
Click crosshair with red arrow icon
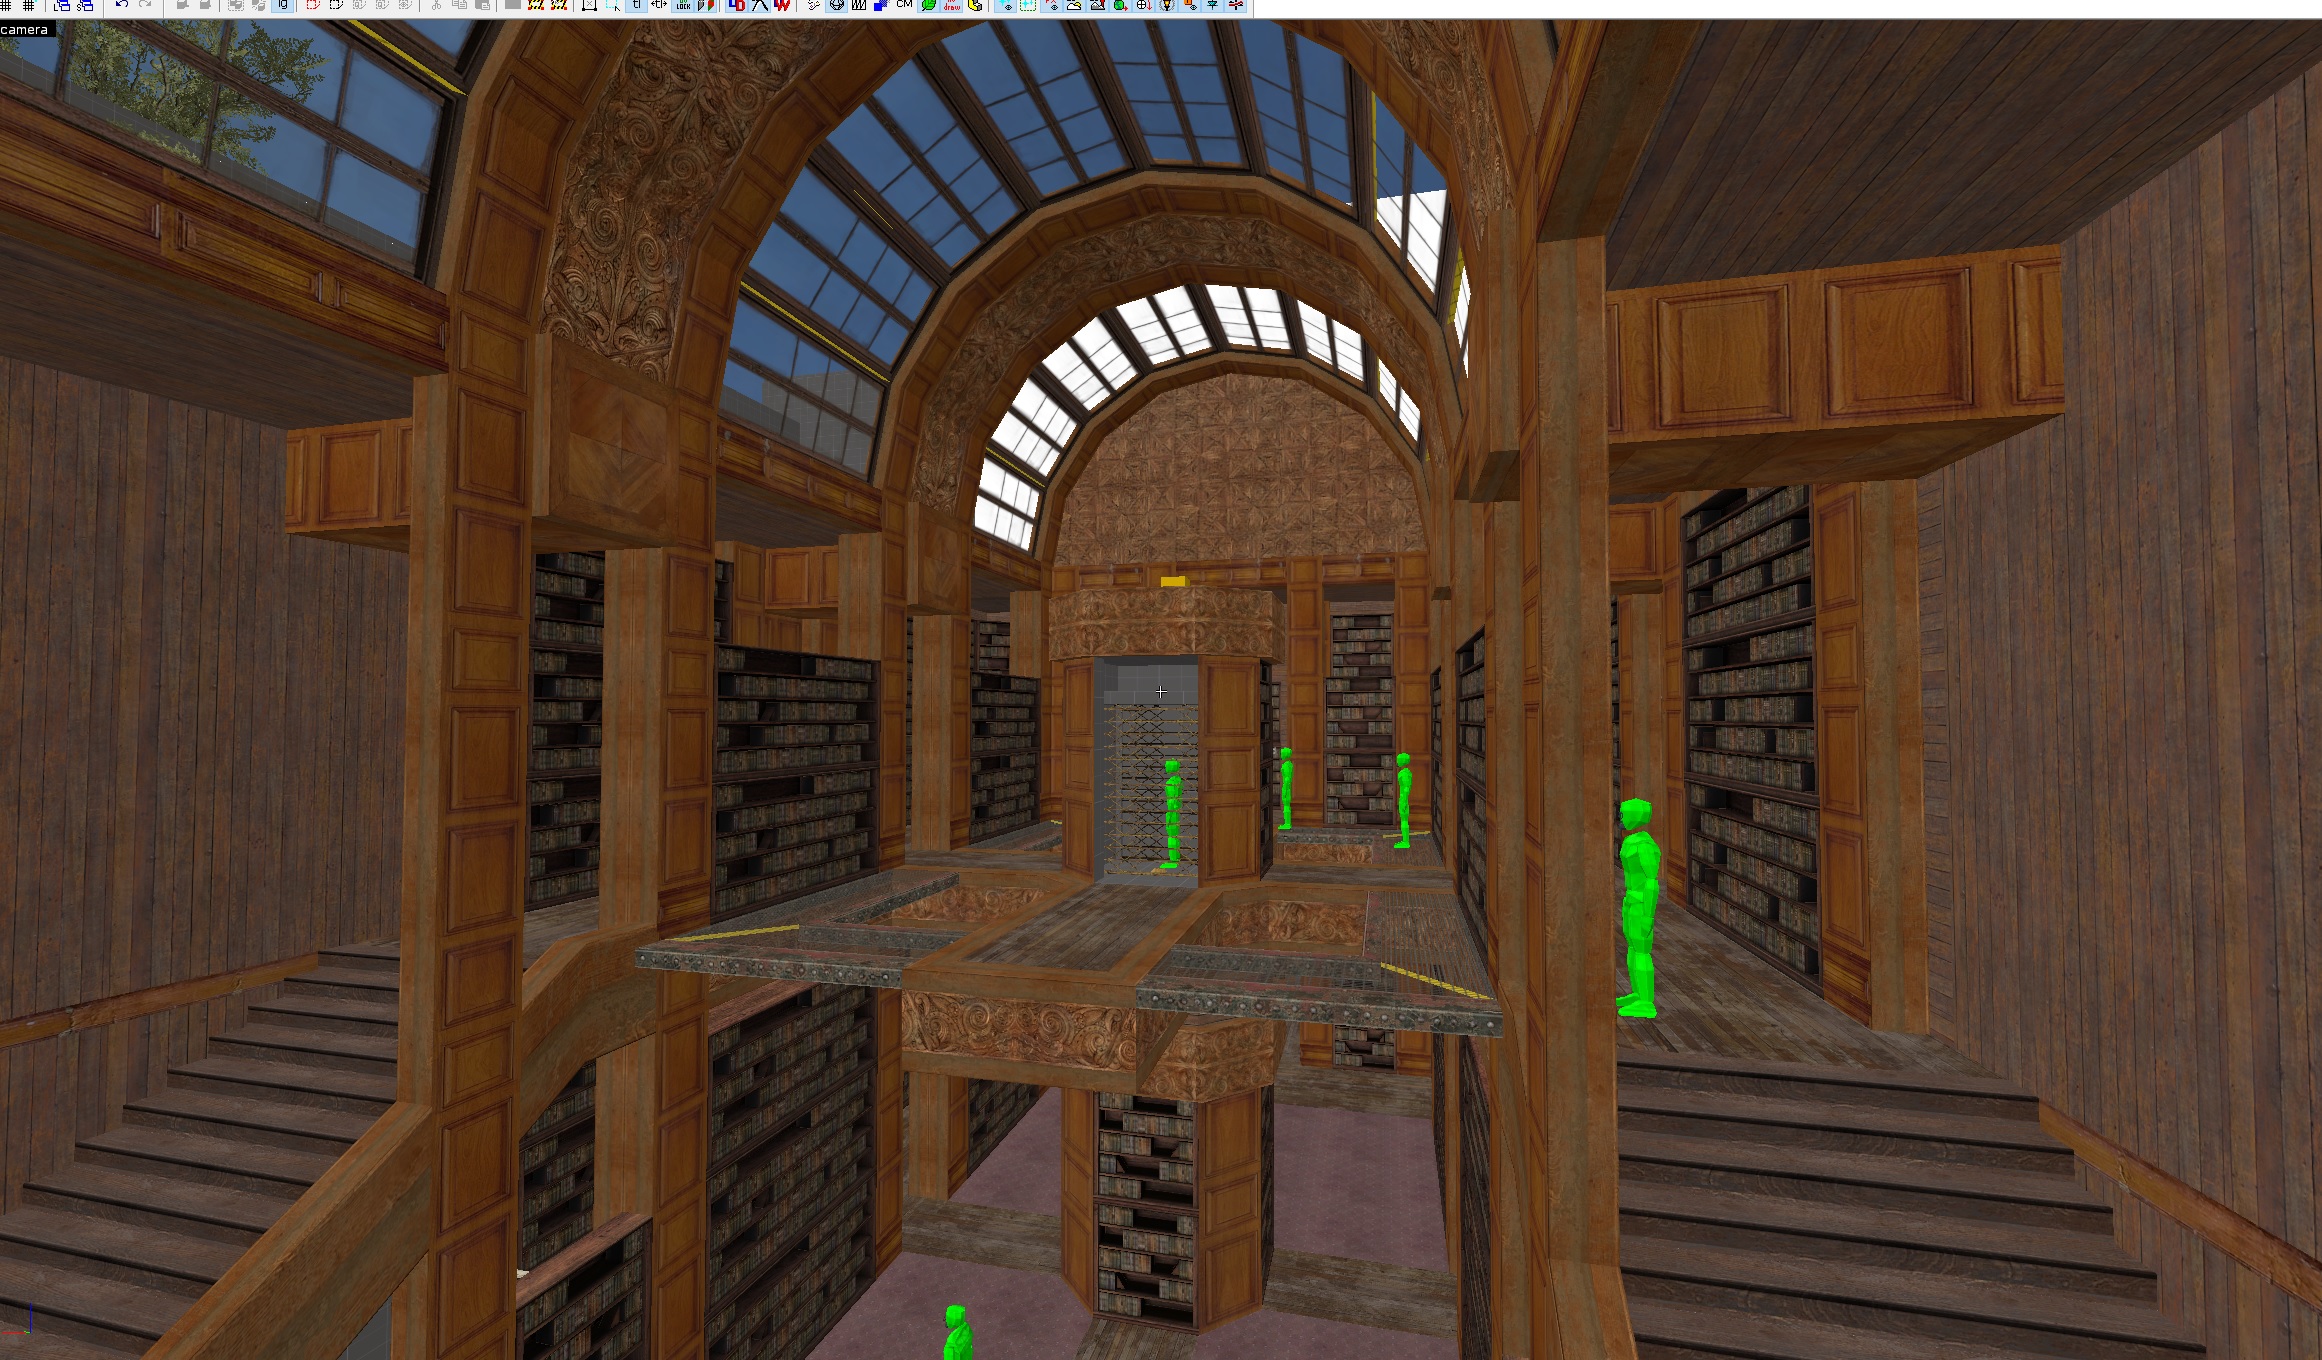tap(1144, 6)
